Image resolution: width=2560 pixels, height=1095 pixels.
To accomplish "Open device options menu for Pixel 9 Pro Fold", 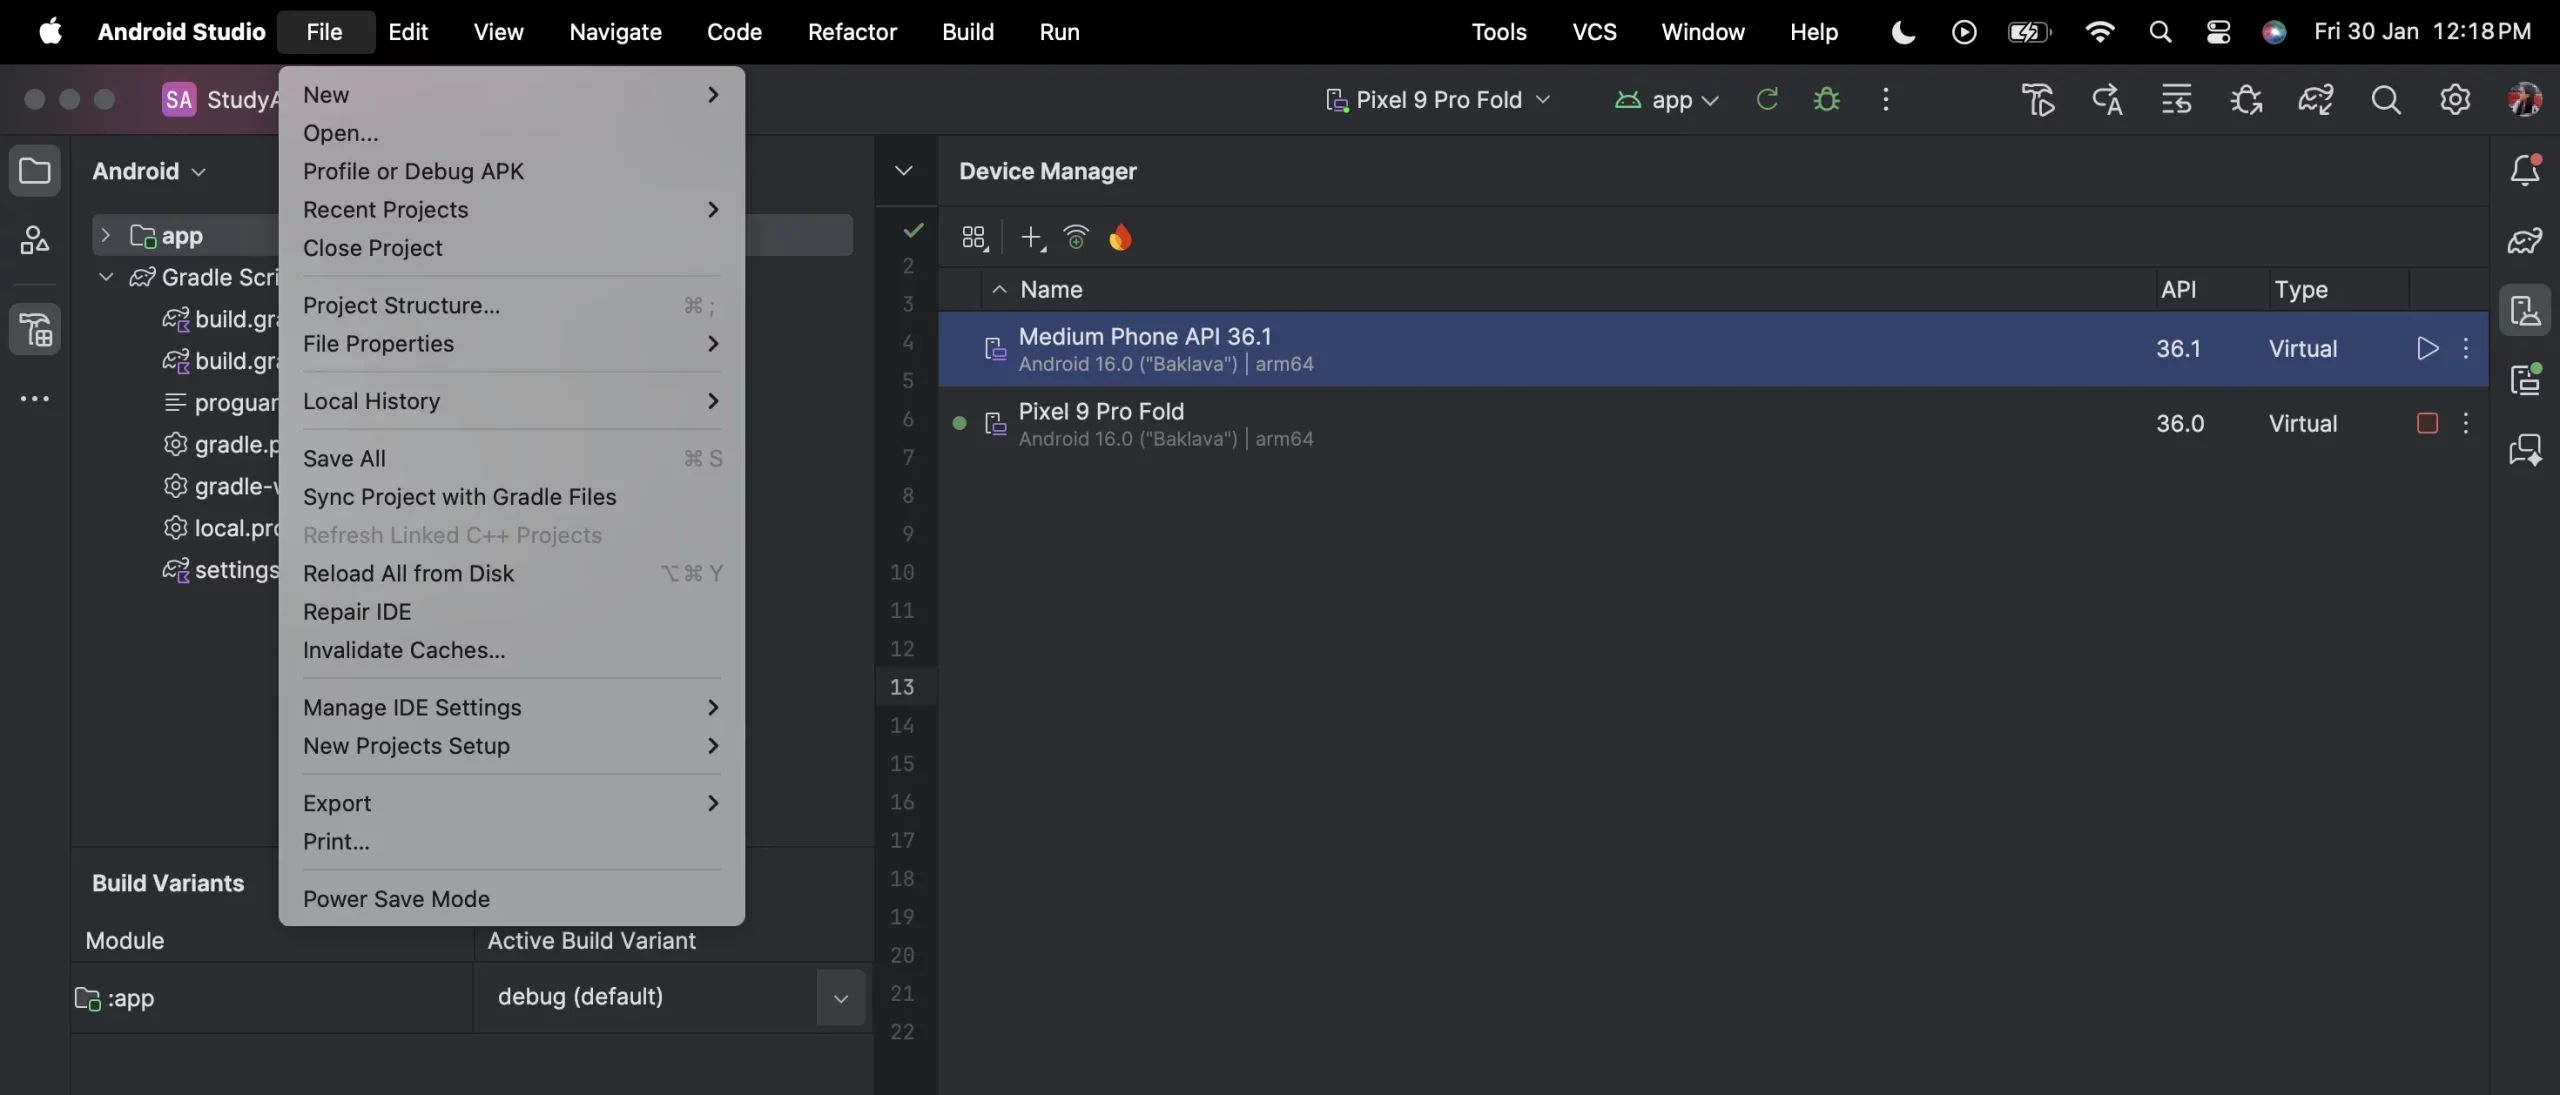I will point(2466,425).
